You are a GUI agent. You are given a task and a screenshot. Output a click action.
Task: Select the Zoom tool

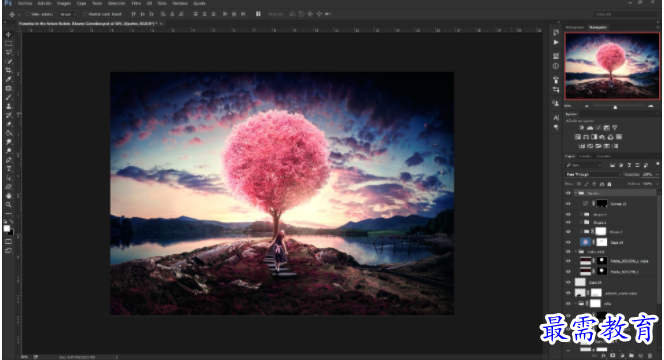coord(8,205)
